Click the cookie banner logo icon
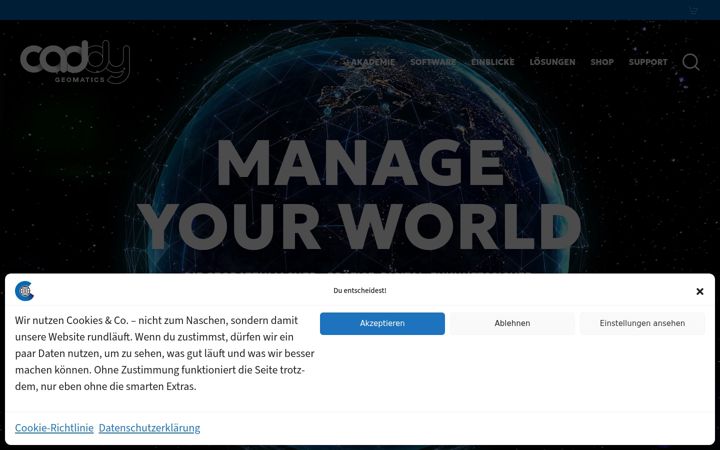The image size is (720, 450). pos(24,291)
